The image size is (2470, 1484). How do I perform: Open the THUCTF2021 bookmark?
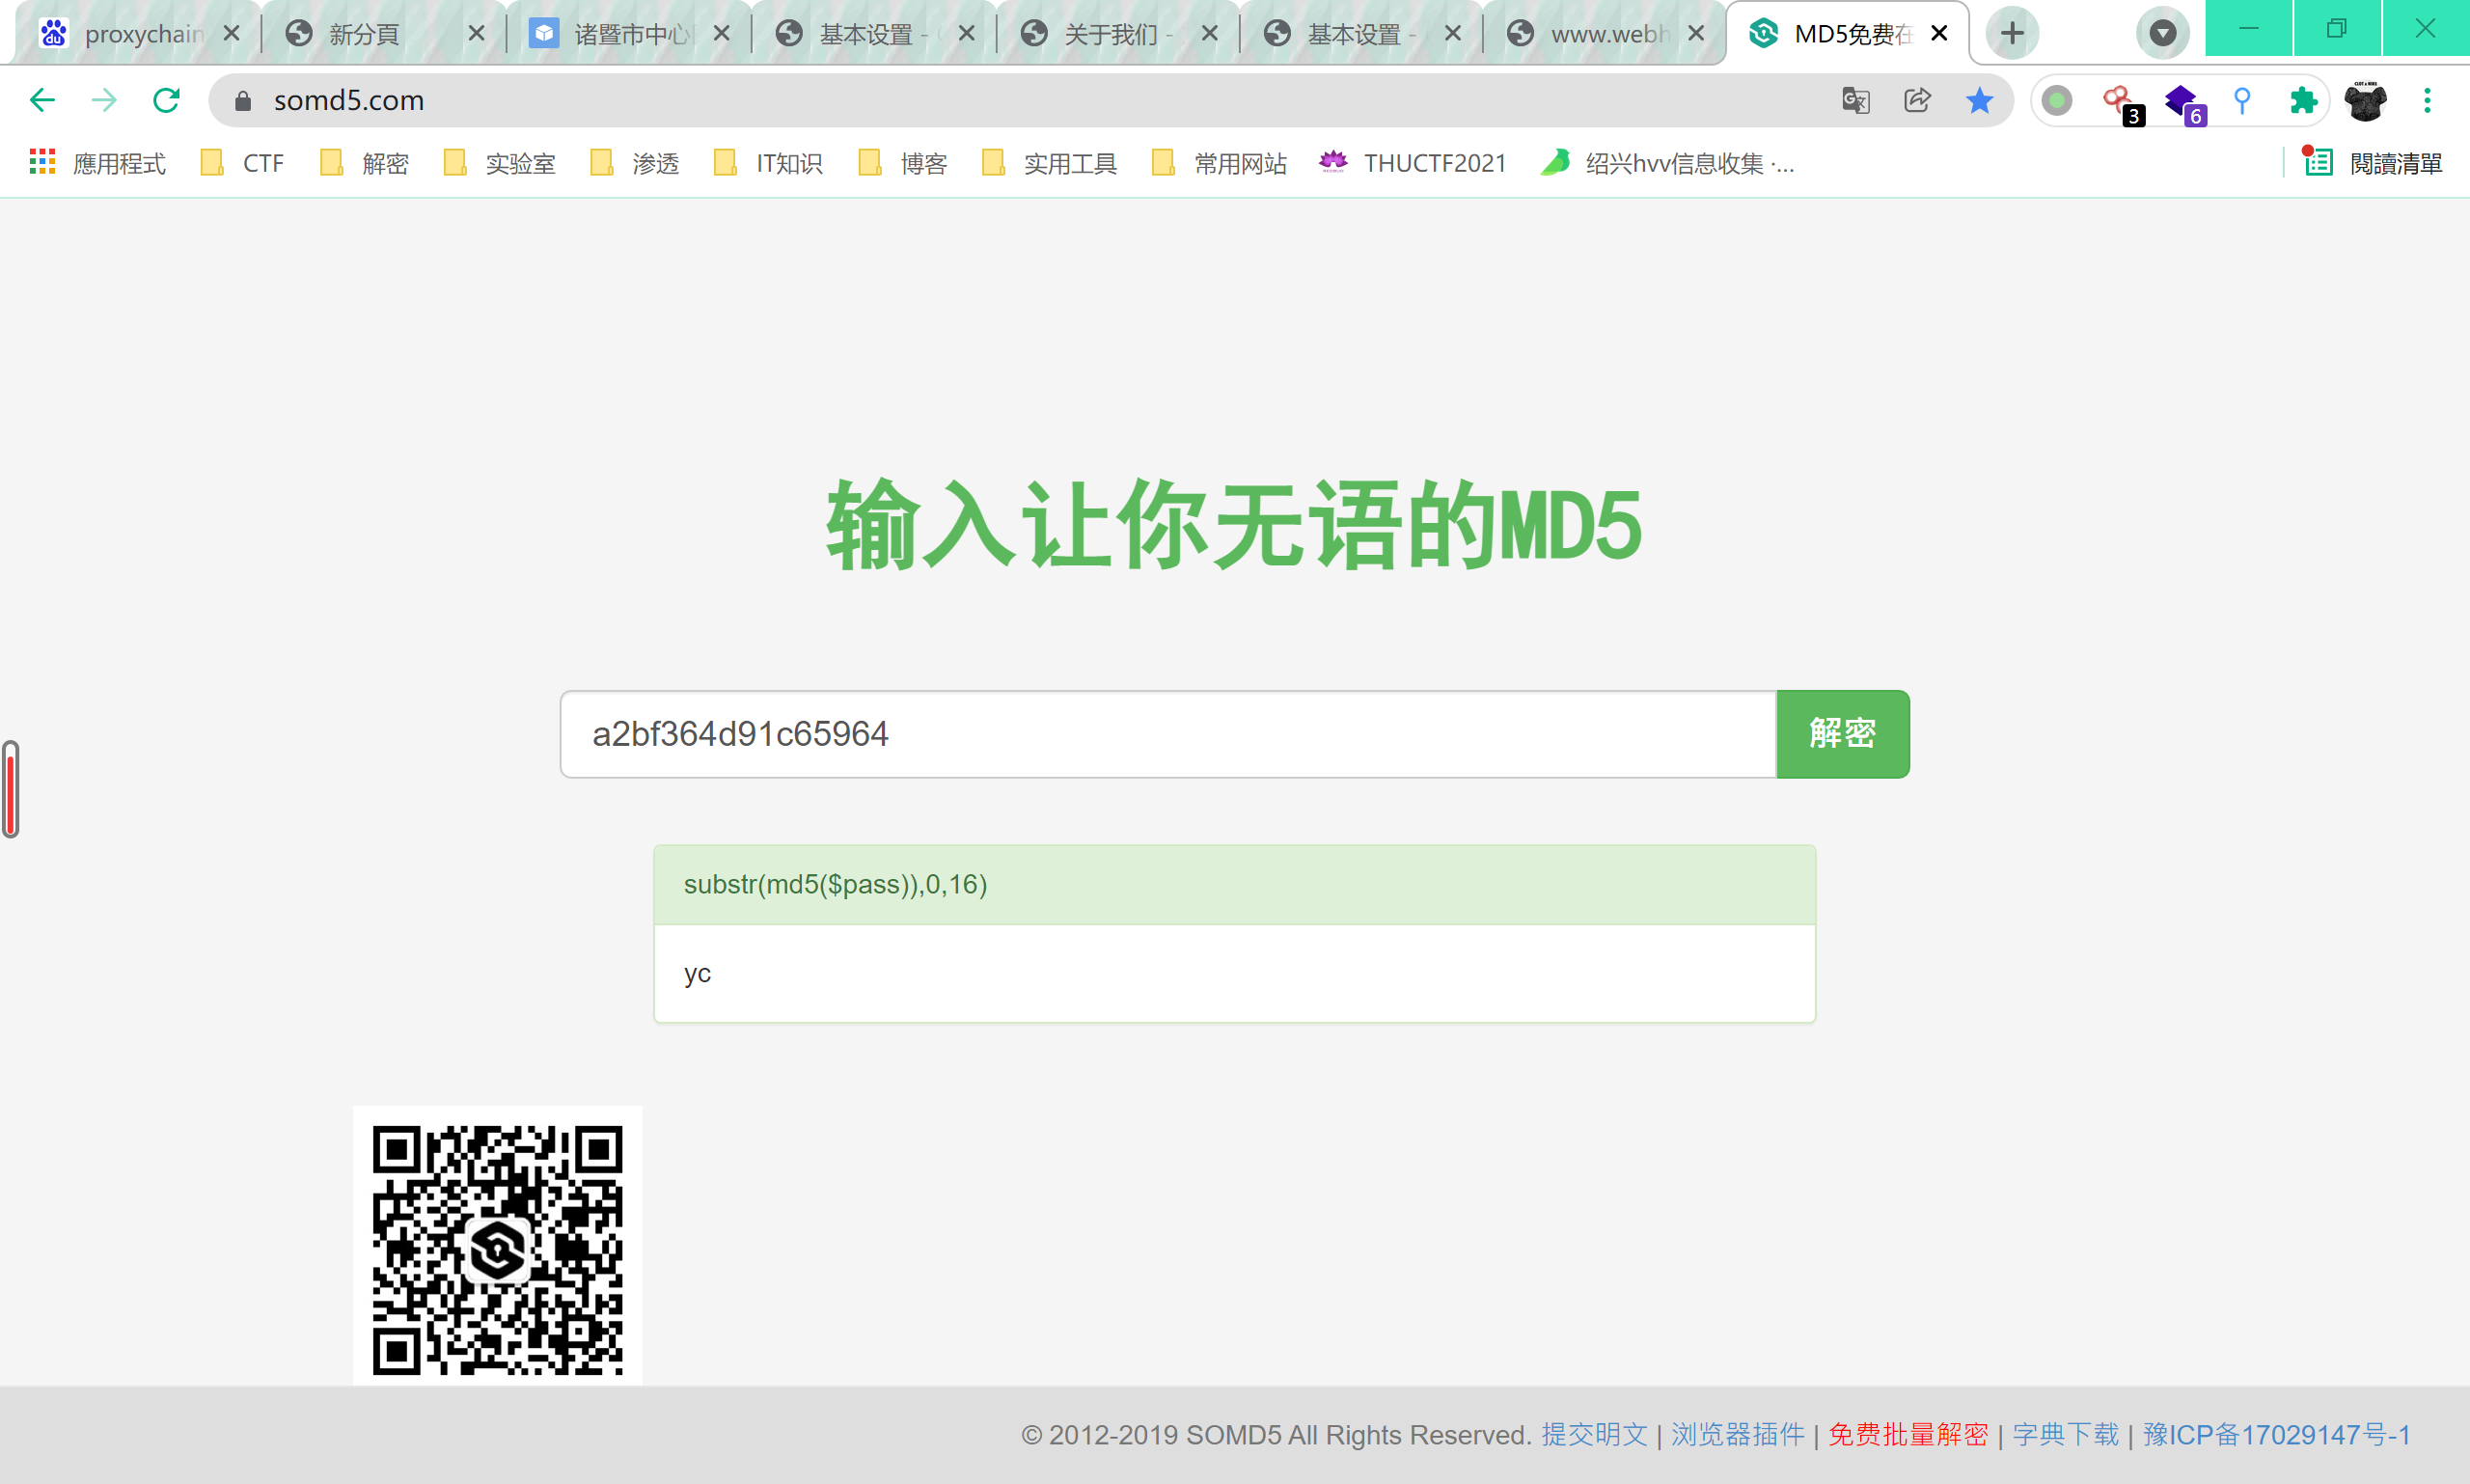pos(1412,162)
